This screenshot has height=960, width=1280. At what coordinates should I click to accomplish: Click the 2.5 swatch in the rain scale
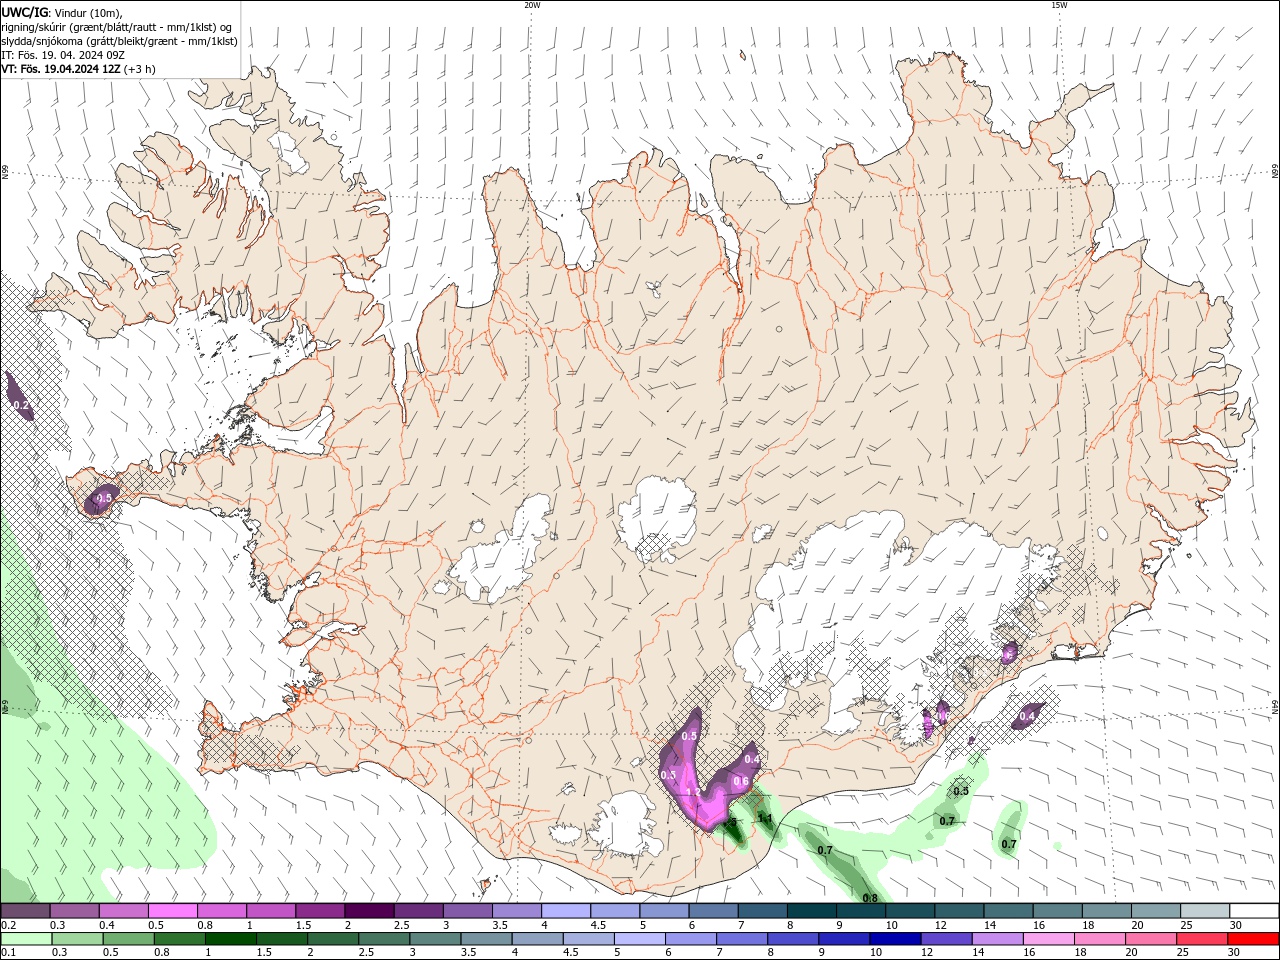point(384,939)
